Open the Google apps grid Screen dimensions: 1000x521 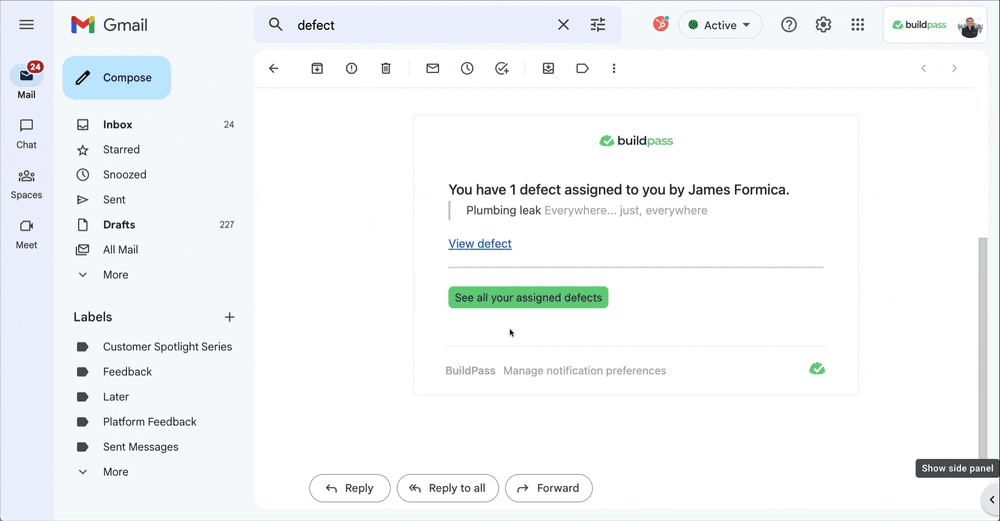(858, 25)
